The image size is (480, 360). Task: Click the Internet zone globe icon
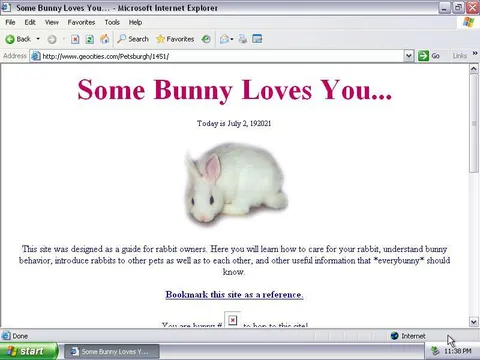[394, 336]
